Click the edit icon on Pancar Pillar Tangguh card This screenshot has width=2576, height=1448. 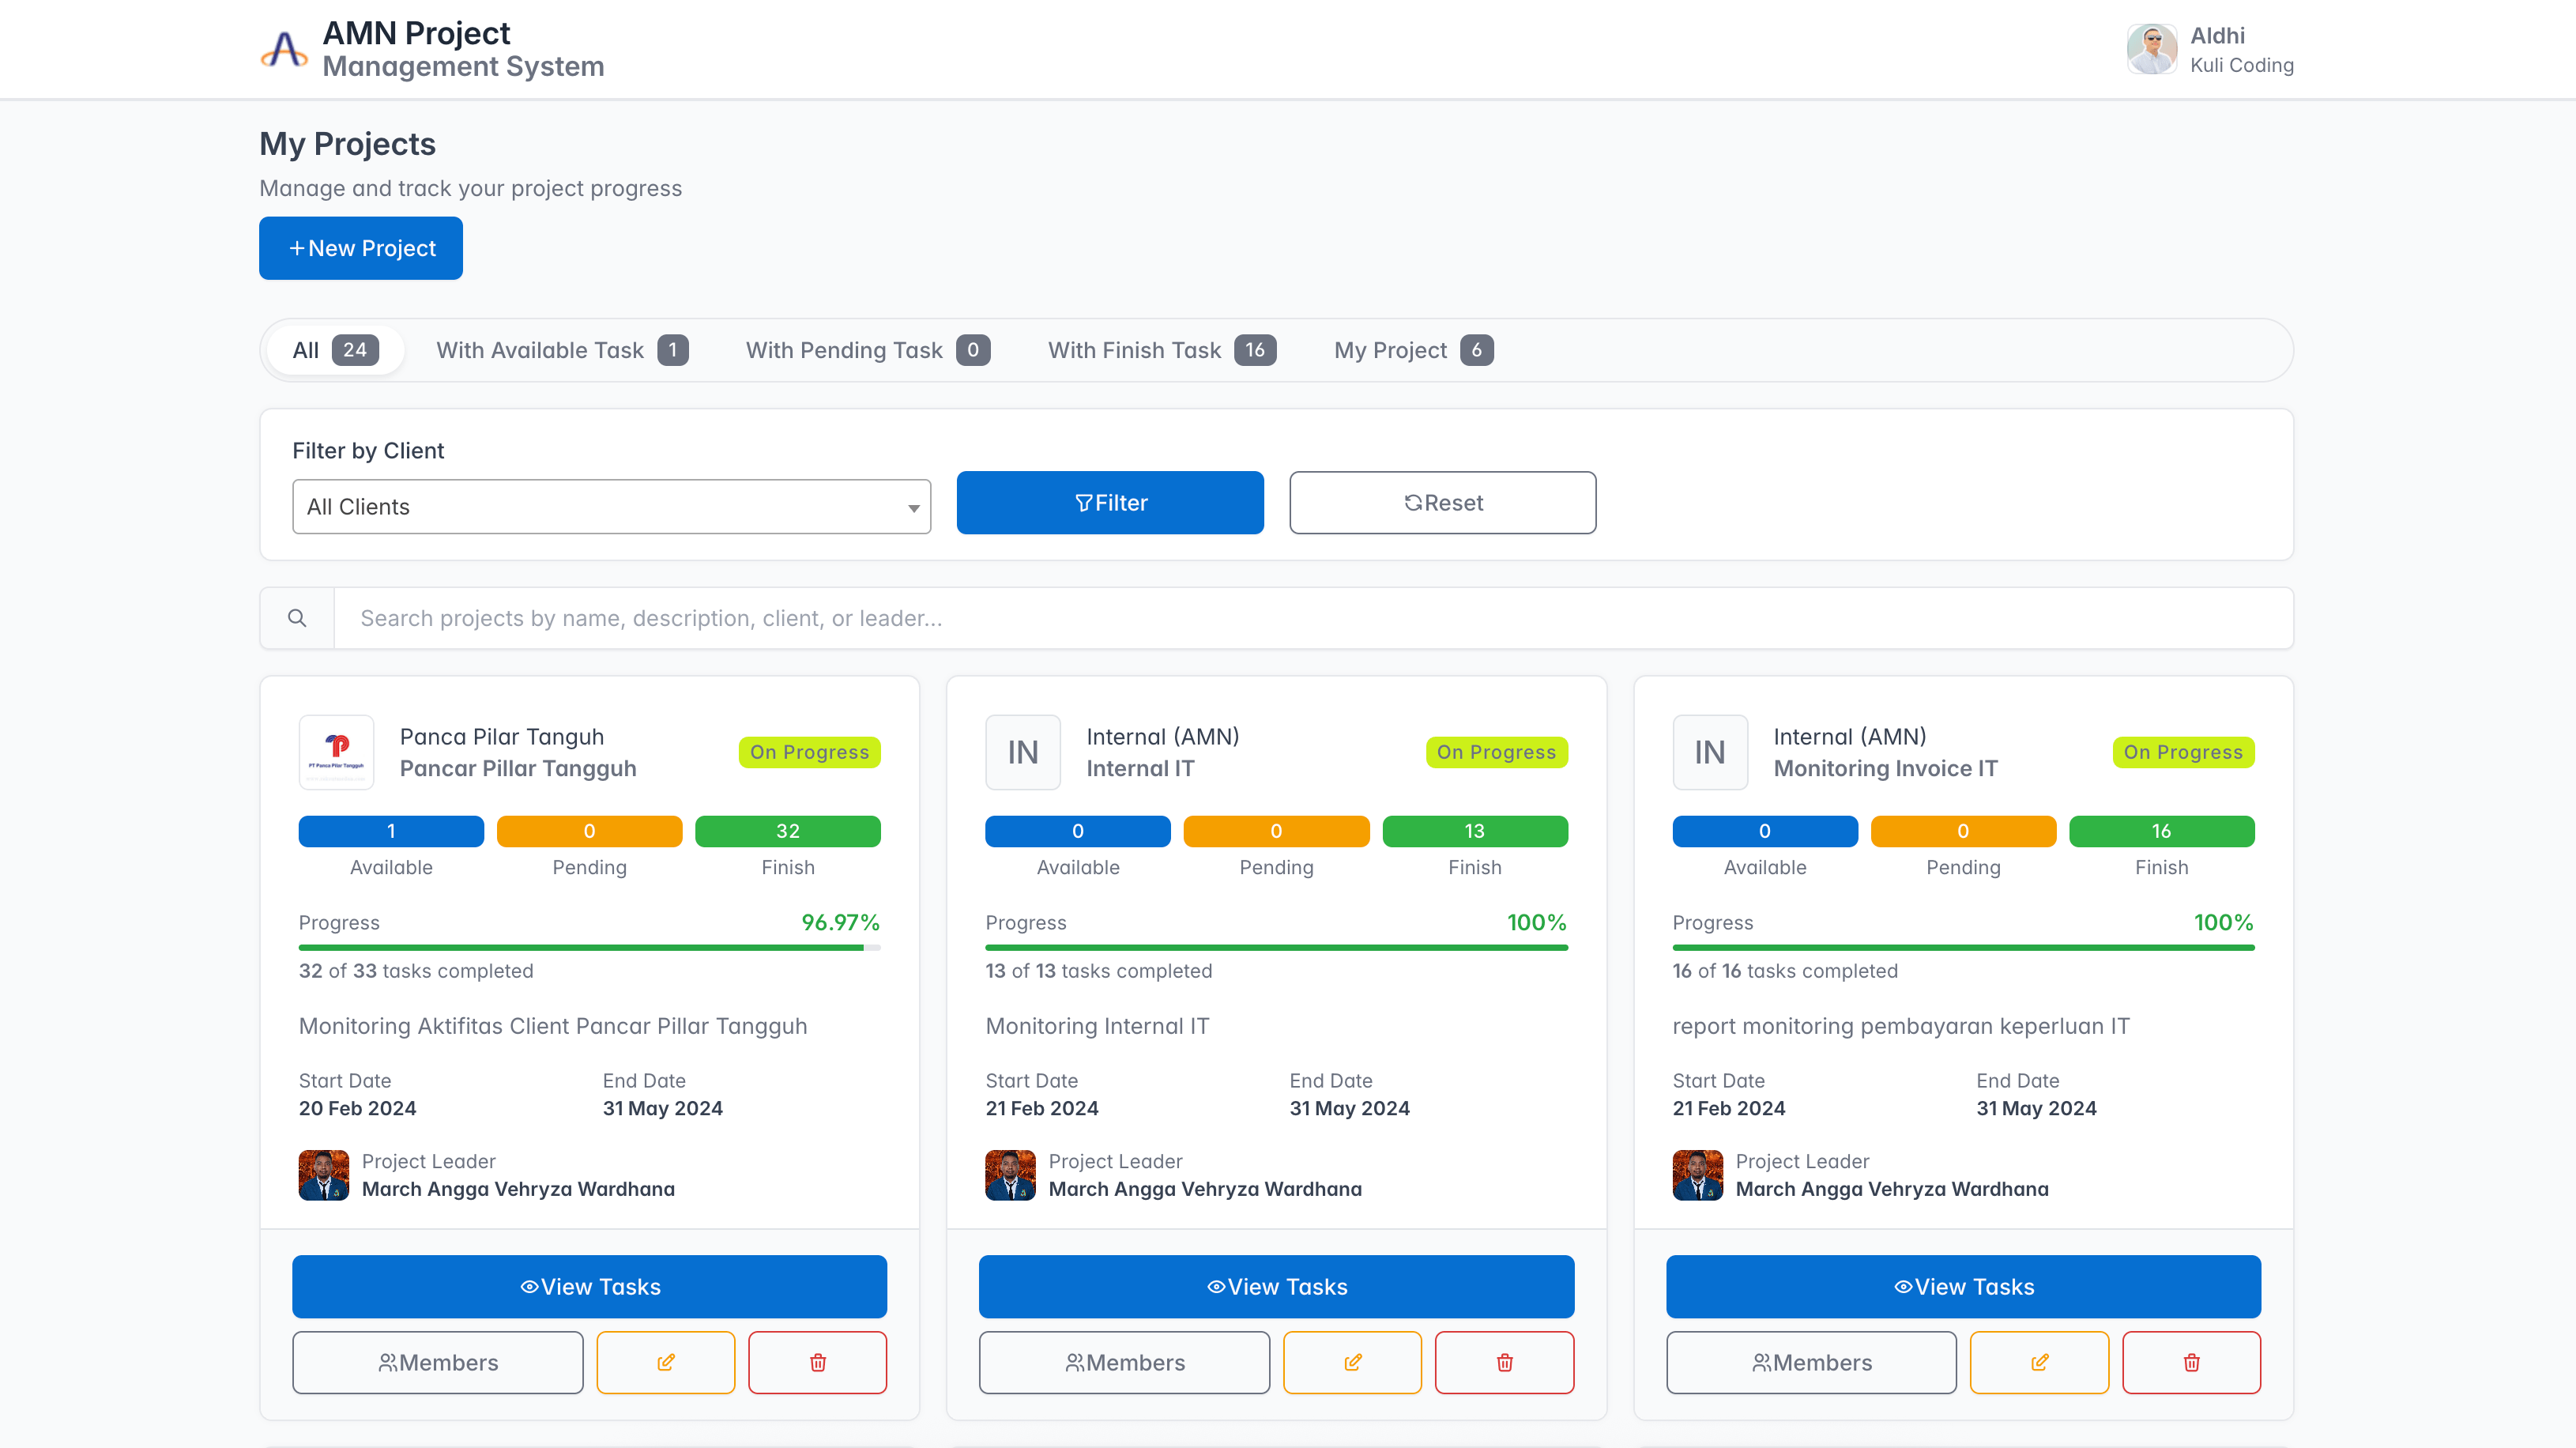[665, 1362]
